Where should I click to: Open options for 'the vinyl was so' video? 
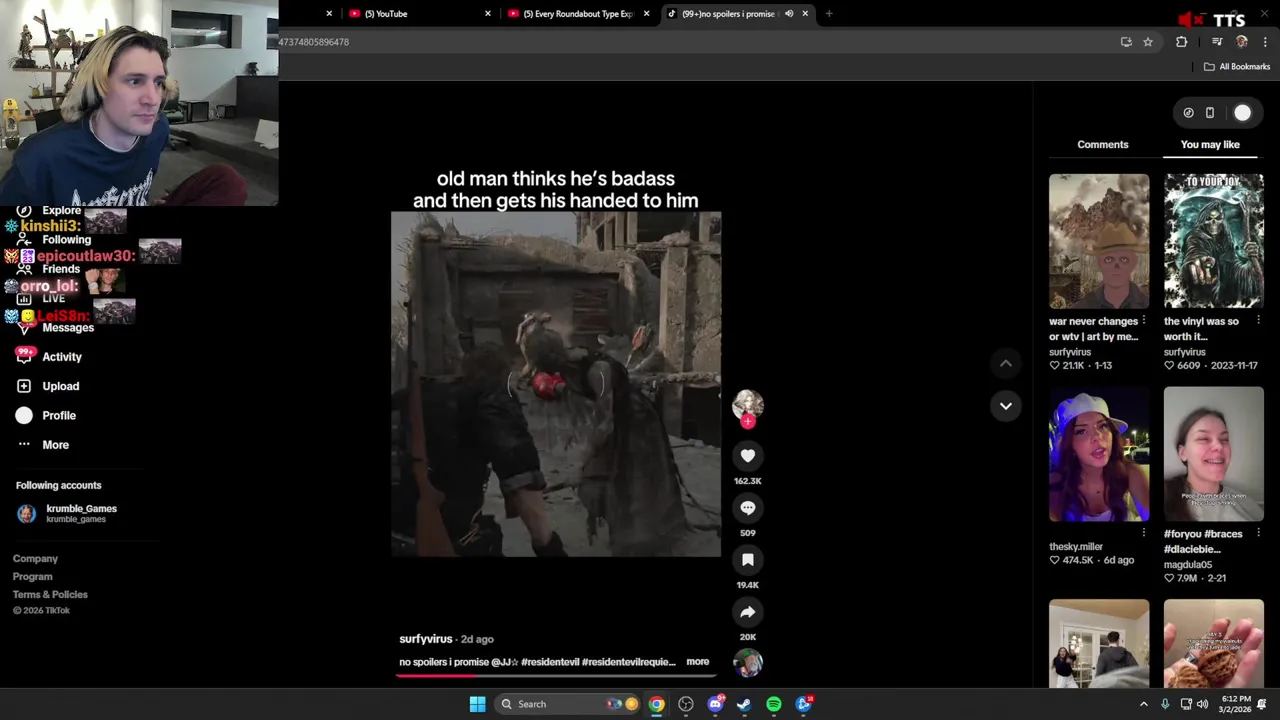click(x=1258, y=321)
